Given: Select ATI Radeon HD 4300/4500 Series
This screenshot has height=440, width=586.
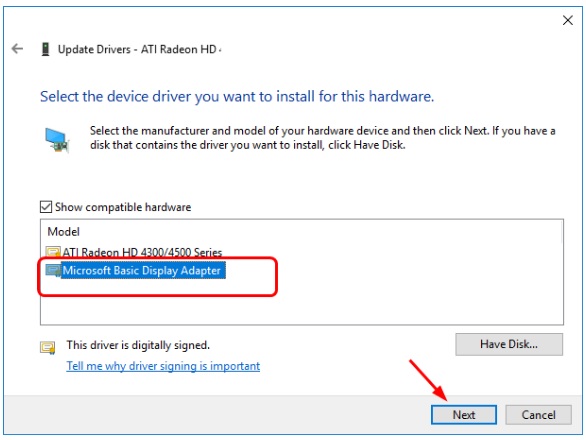Looking at the screenshot, I should [x=142, y=252].
